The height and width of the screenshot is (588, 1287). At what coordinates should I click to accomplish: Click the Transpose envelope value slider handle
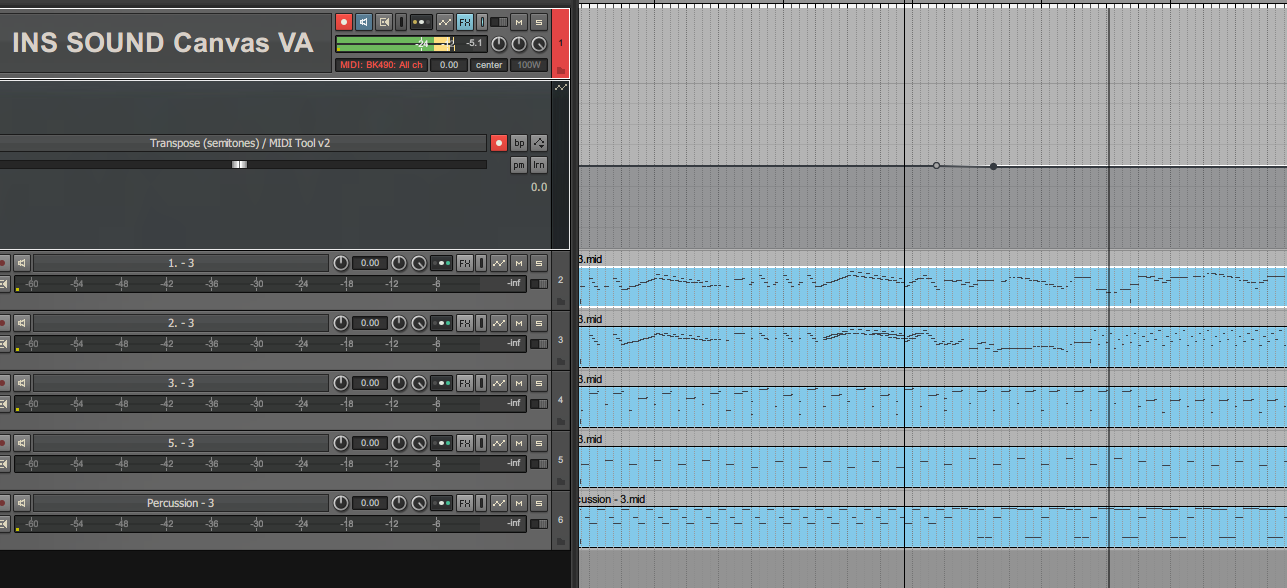coord(239,164)
